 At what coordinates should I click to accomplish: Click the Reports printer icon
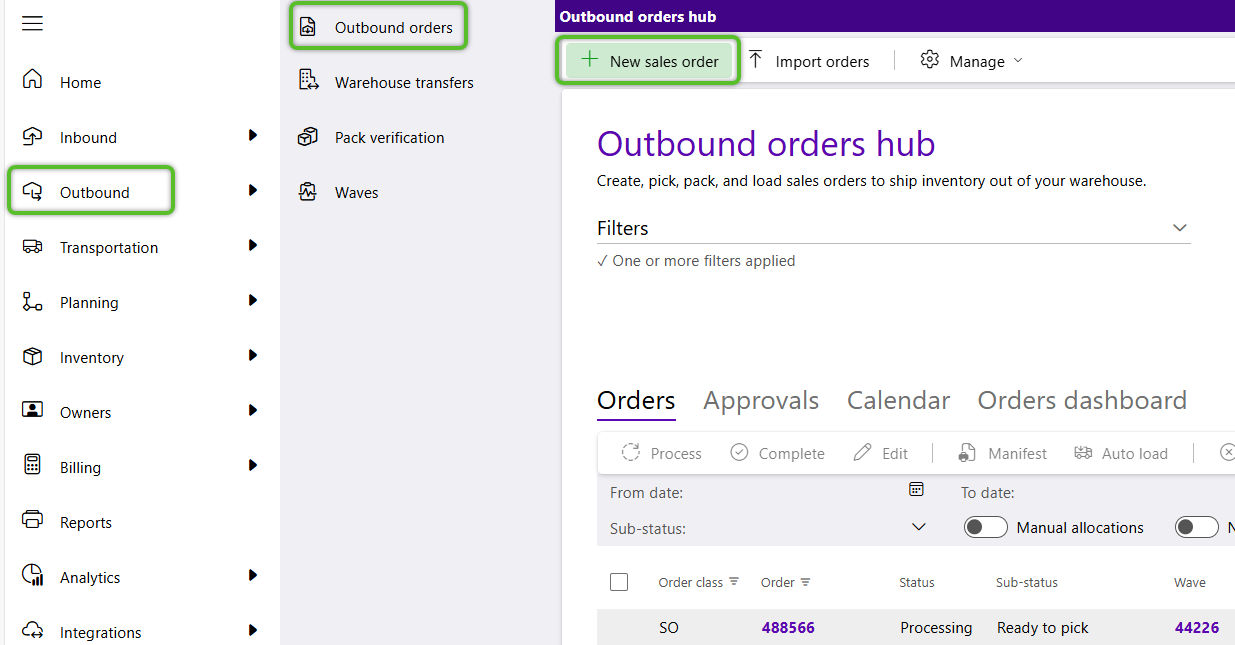32,520
